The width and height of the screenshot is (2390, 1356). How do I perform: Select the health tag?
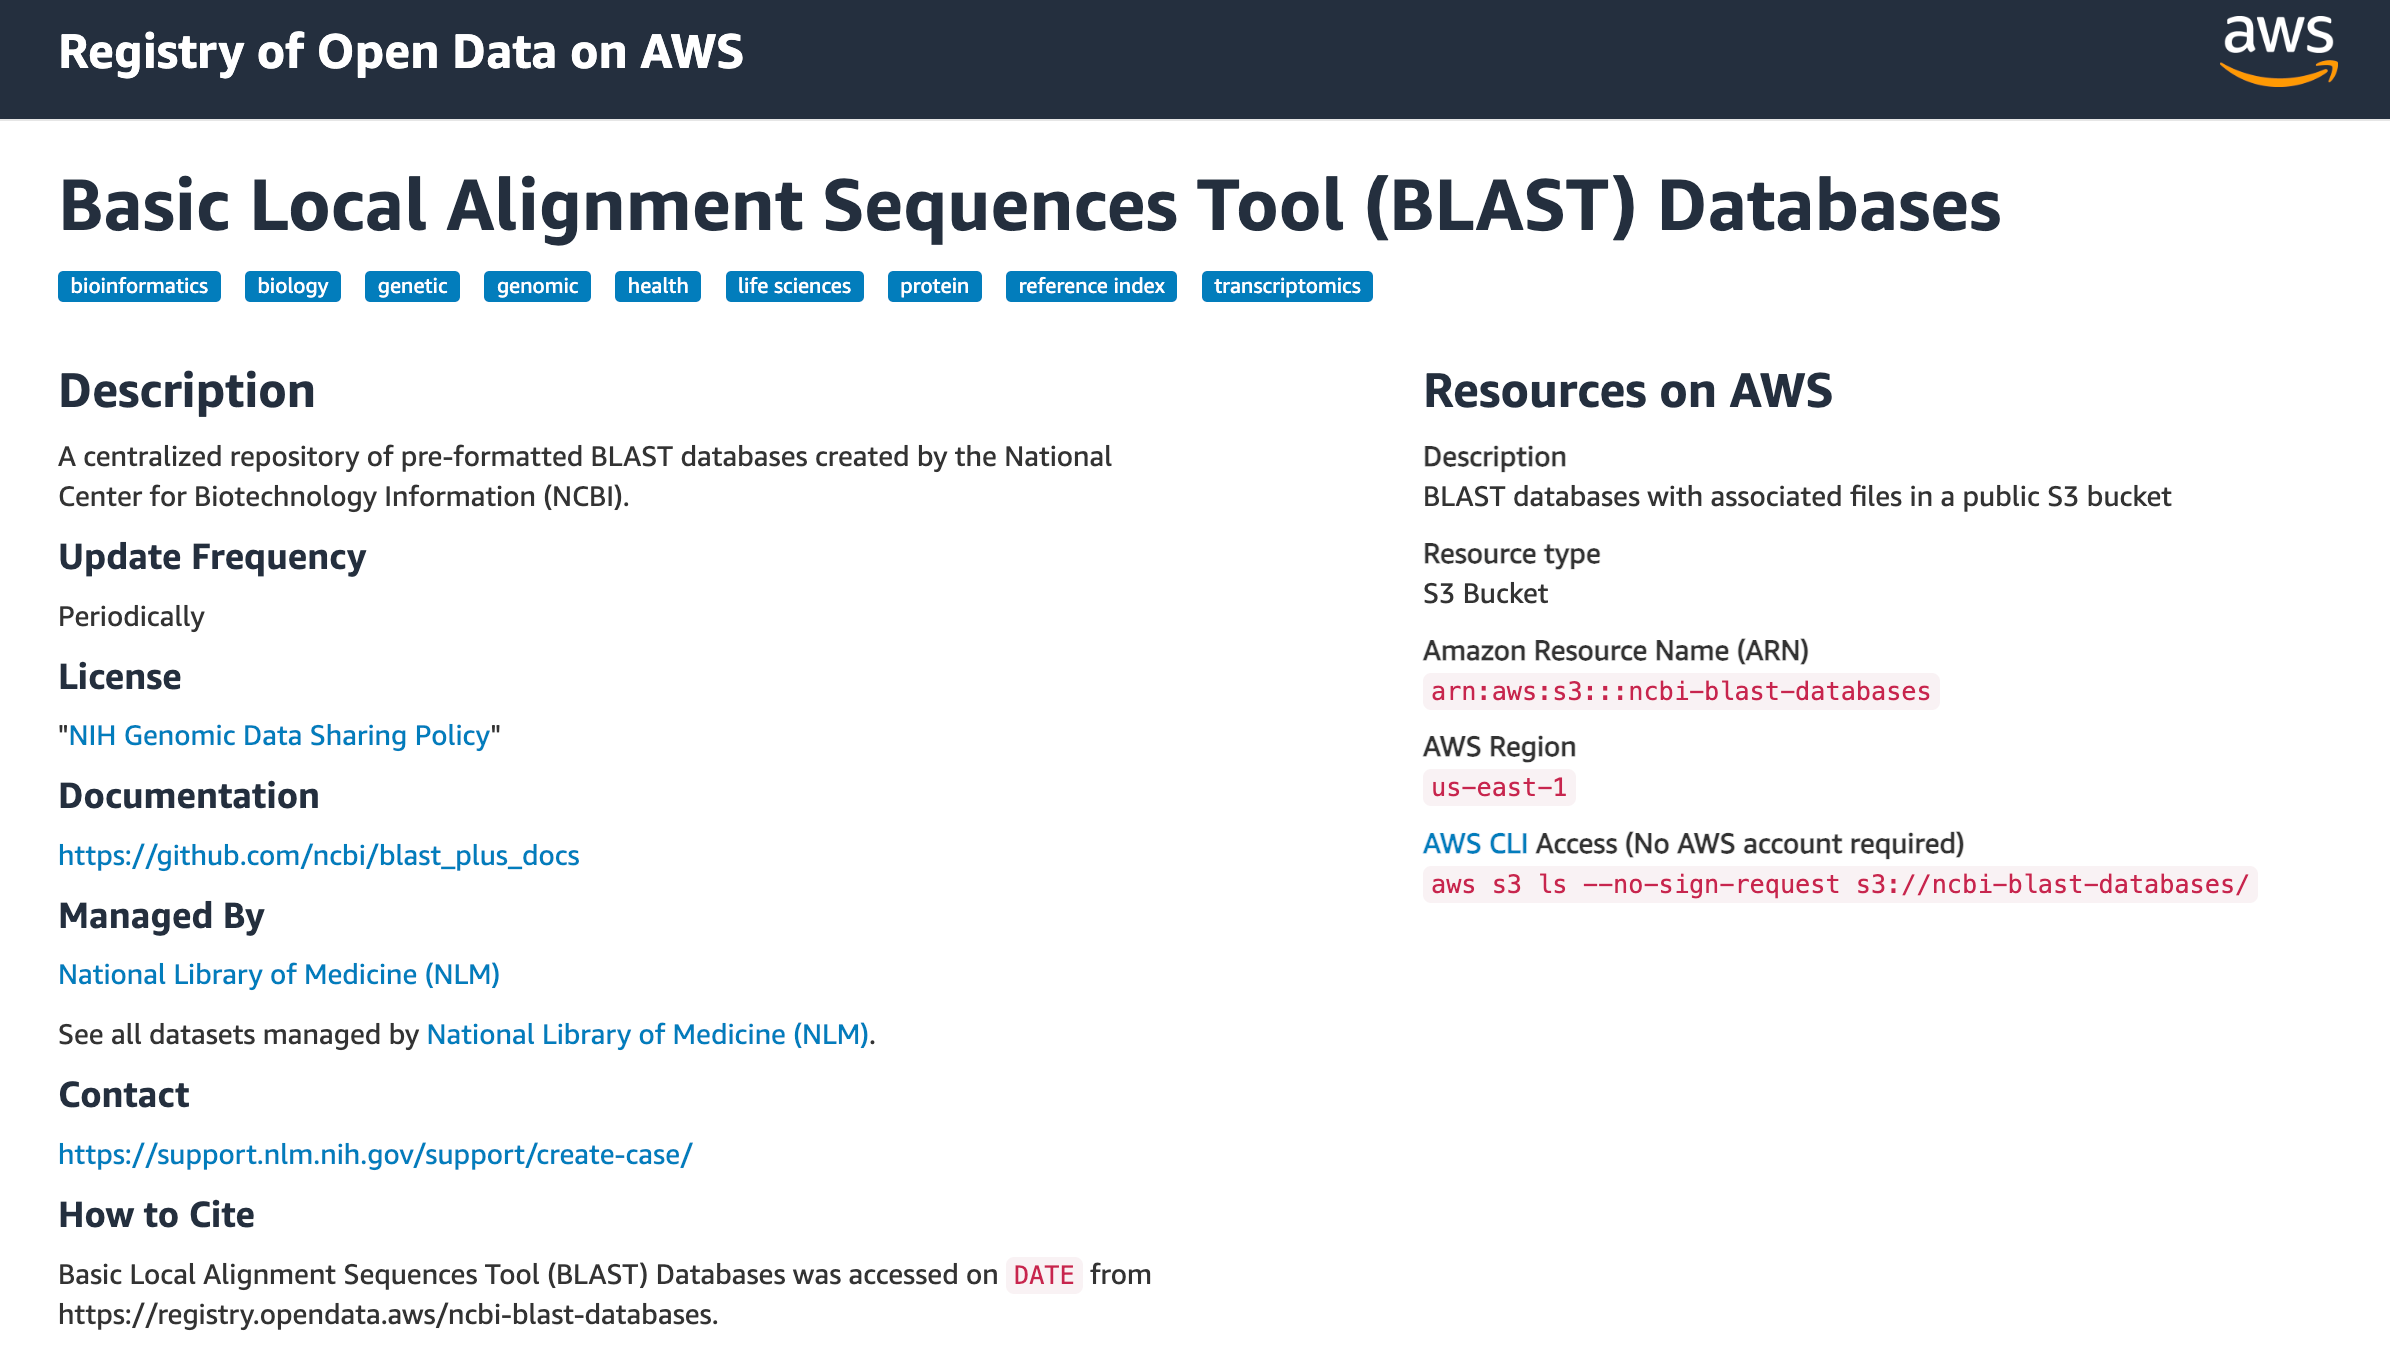tap(658, 286)
